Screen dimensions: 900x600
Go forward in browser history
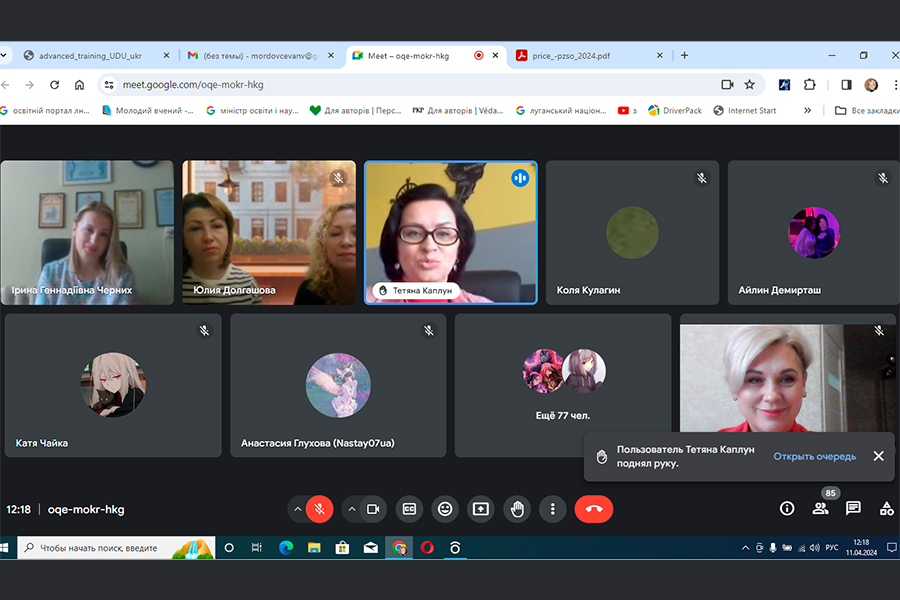pyautogui.click(x=29, y=85)
